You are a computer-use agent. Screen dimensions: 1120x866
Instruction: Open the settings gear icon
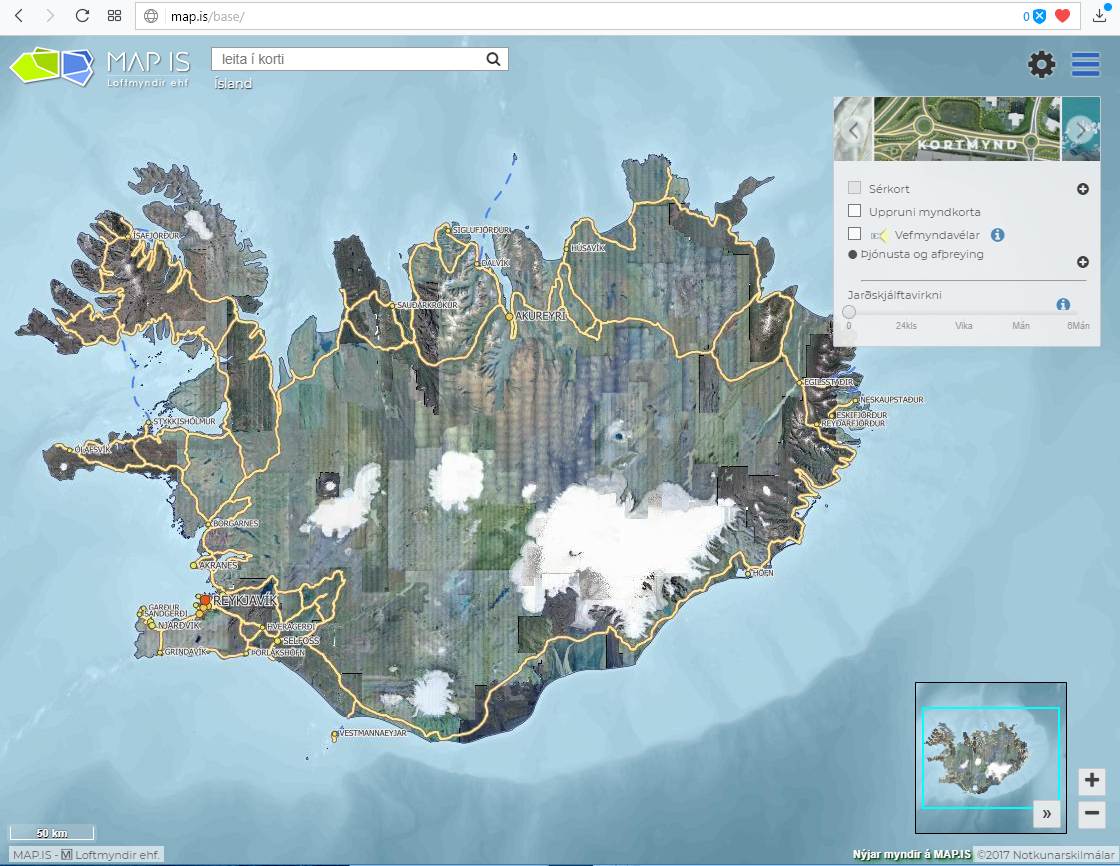tap(1041, 65)
